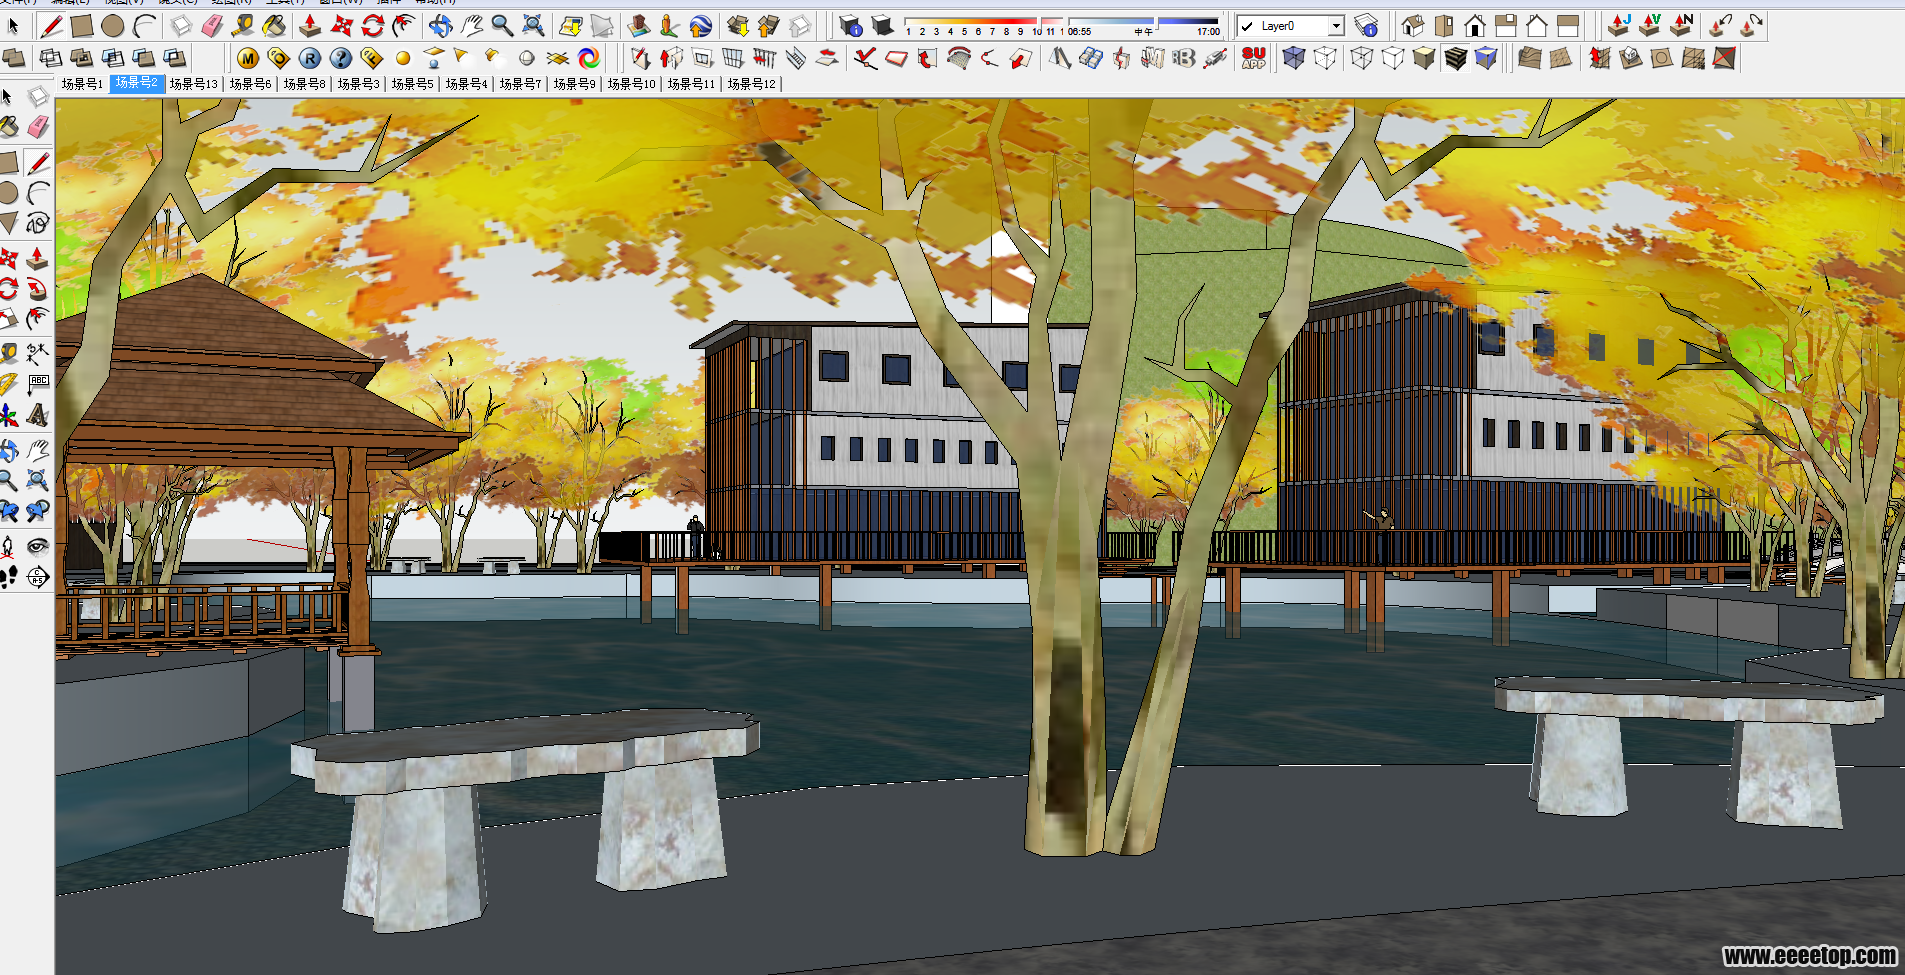Switch to scene tab 场景号1

(82, 84)
